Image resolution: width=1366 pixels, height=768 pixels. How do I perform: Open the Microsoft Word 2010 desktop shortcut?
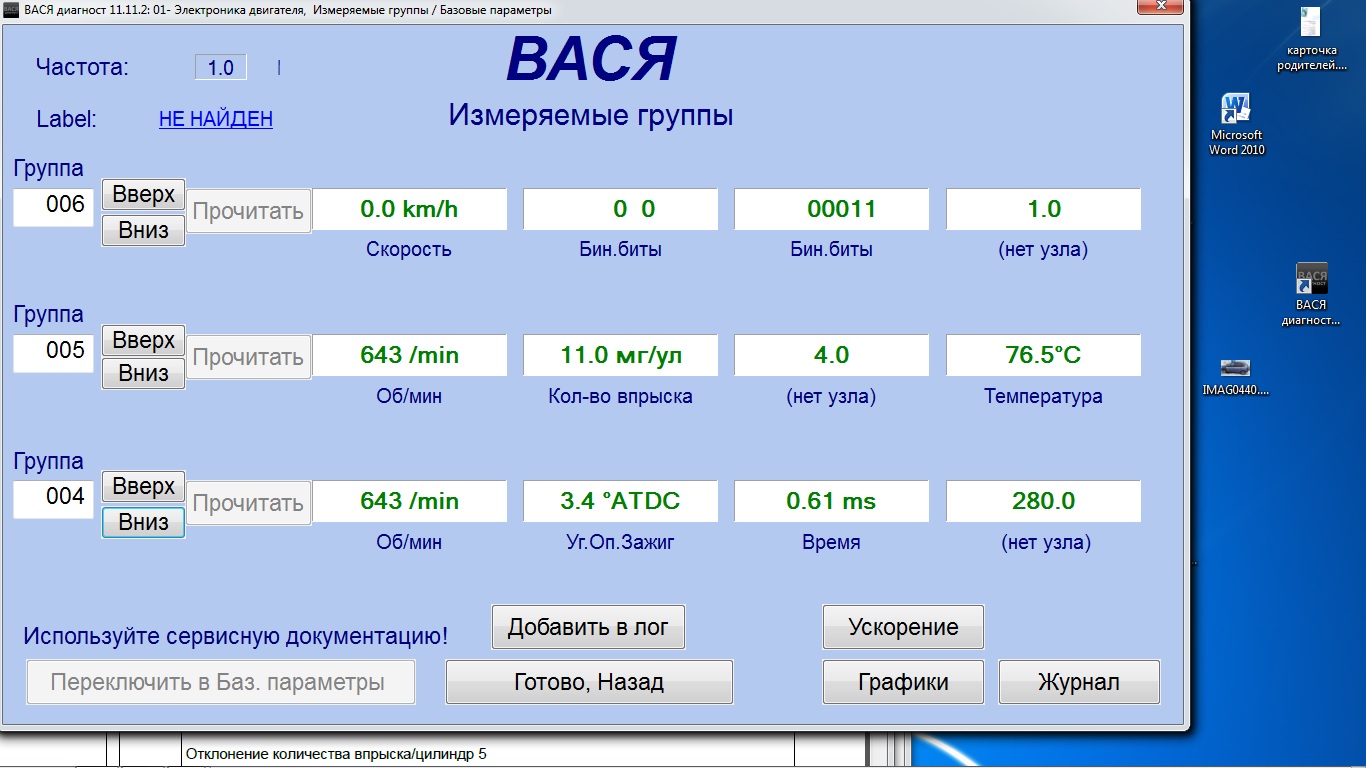[1236, 110]
